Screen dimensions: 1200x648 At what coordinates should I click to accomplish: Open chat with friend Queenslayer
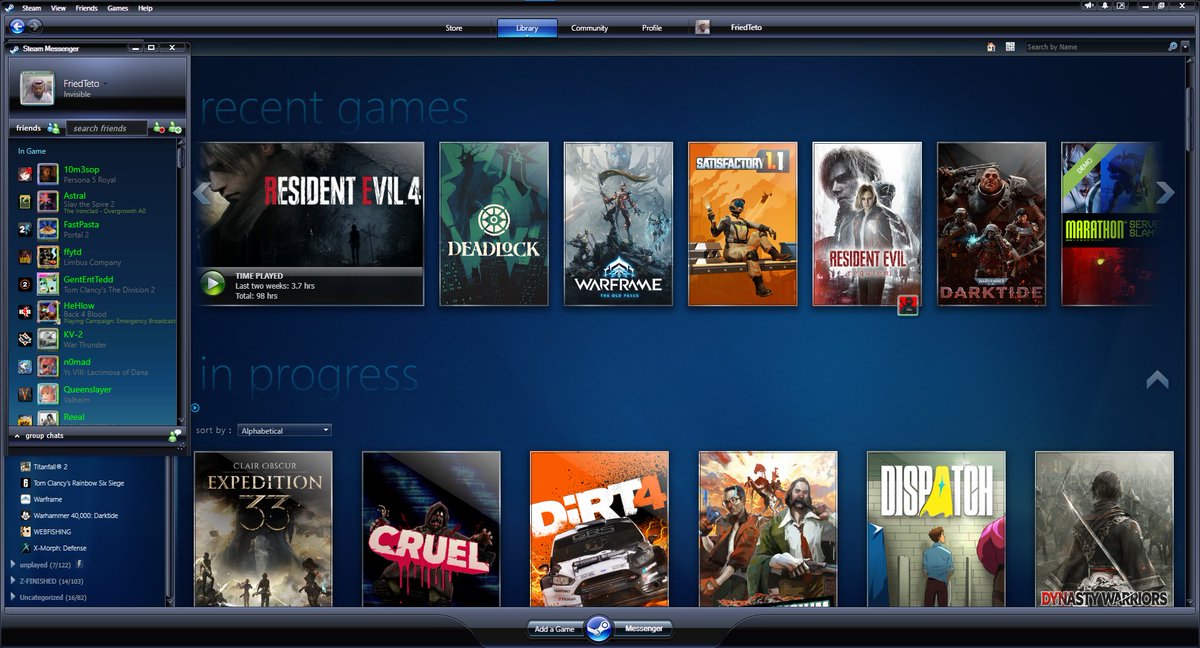tap(97, 394)
